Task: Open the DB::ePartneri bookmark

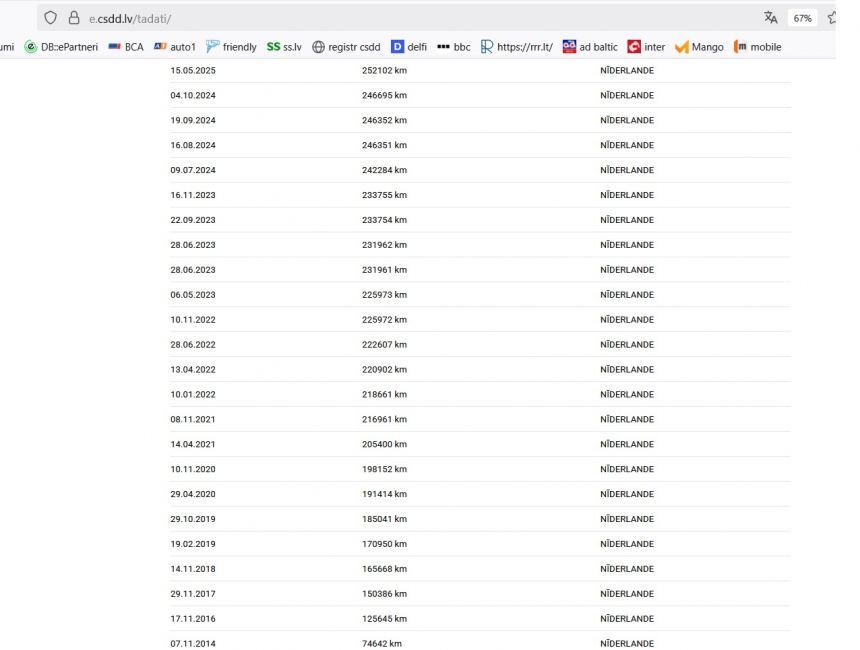Action: click(61, 47)
